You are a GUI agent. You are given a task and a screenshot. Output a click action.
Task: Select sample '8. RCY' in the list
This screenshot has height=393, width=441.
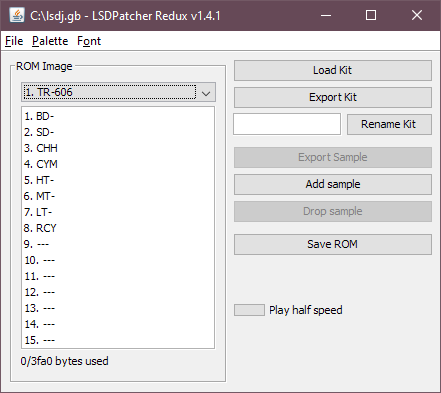tap(118, 228)
